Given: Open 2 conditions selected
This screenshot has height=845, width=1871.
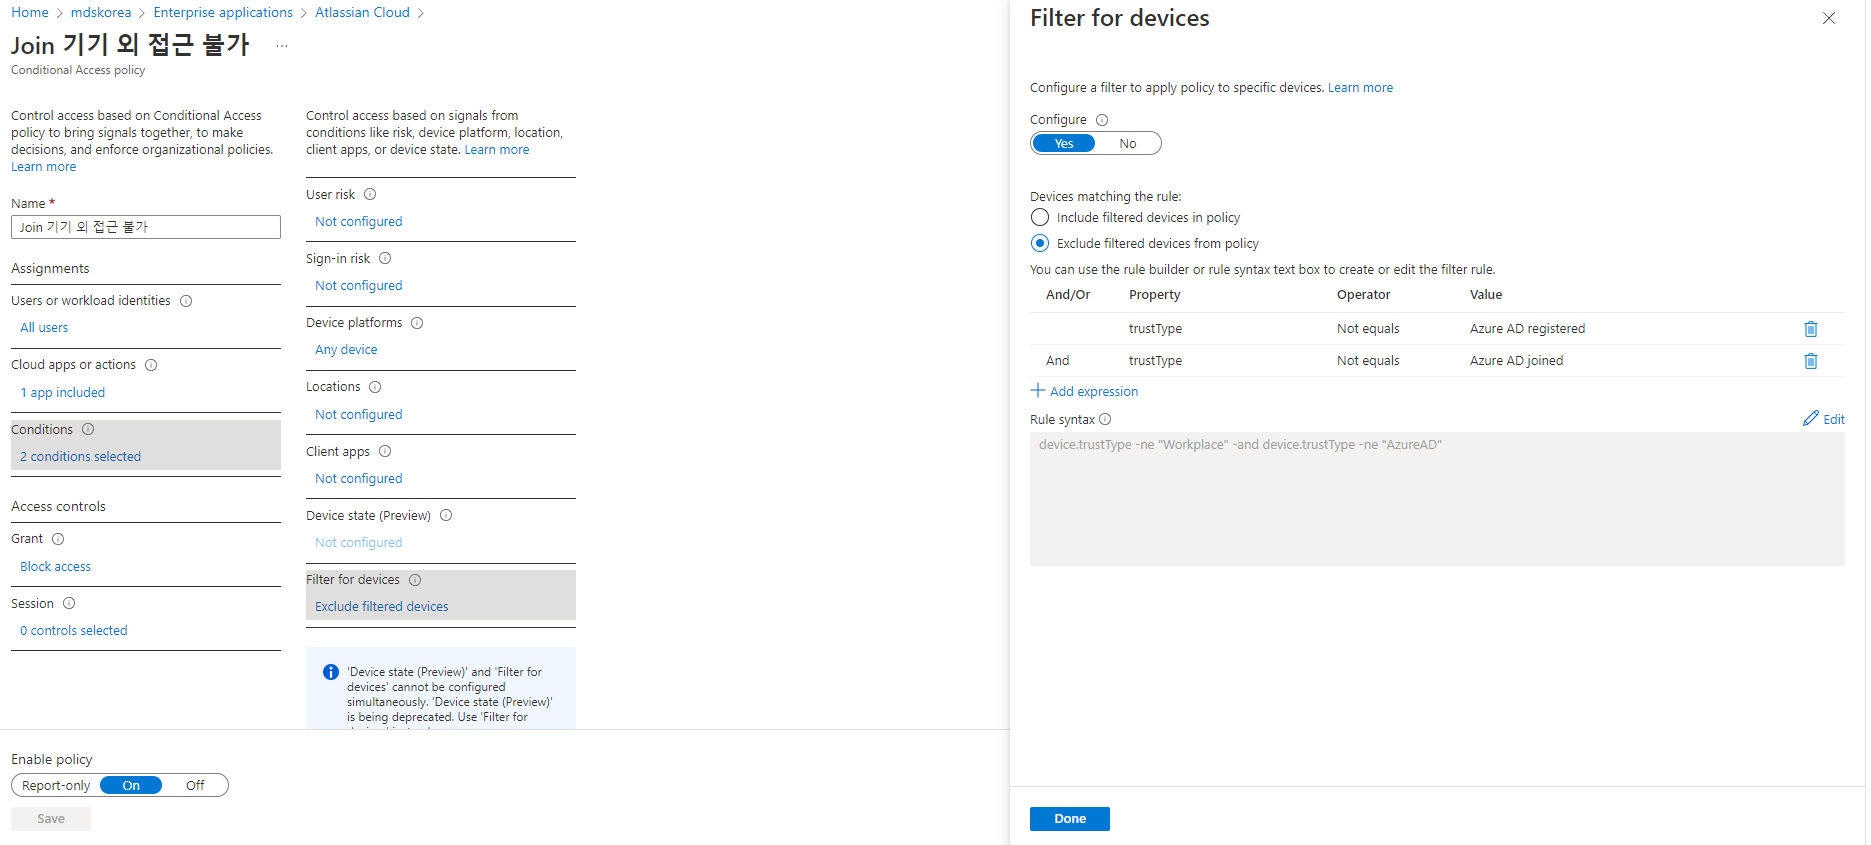Looking at the screenshot, I should point(80,457).
